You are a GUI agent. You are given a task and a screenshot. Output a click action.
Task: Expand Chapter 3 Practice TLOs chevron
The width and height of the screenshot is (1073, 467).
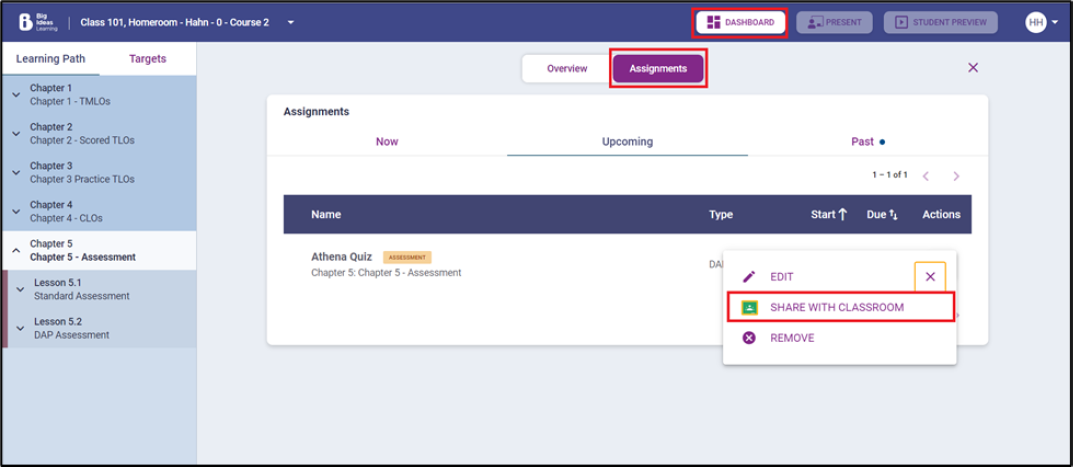(x=16, y=173)
